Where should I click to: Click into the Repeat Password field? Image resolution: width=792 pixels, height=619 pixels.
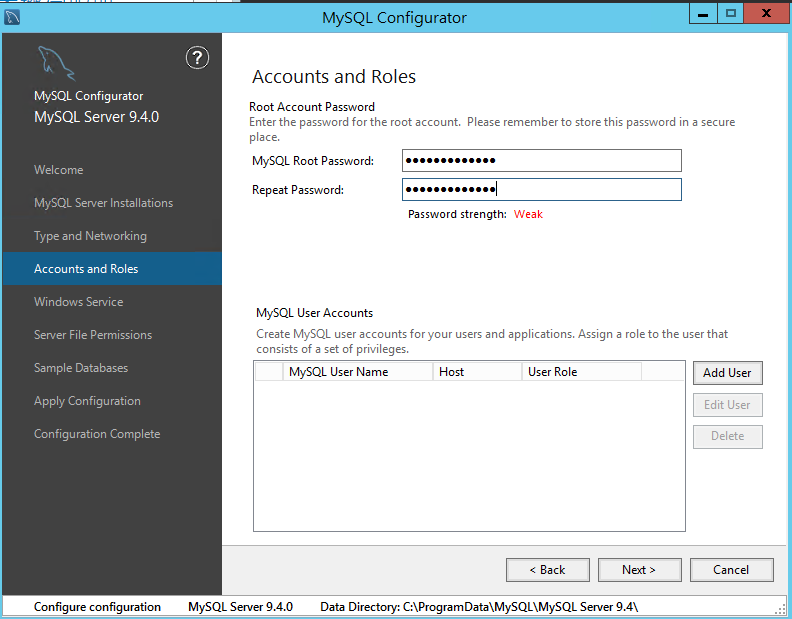tap(542, 189)
